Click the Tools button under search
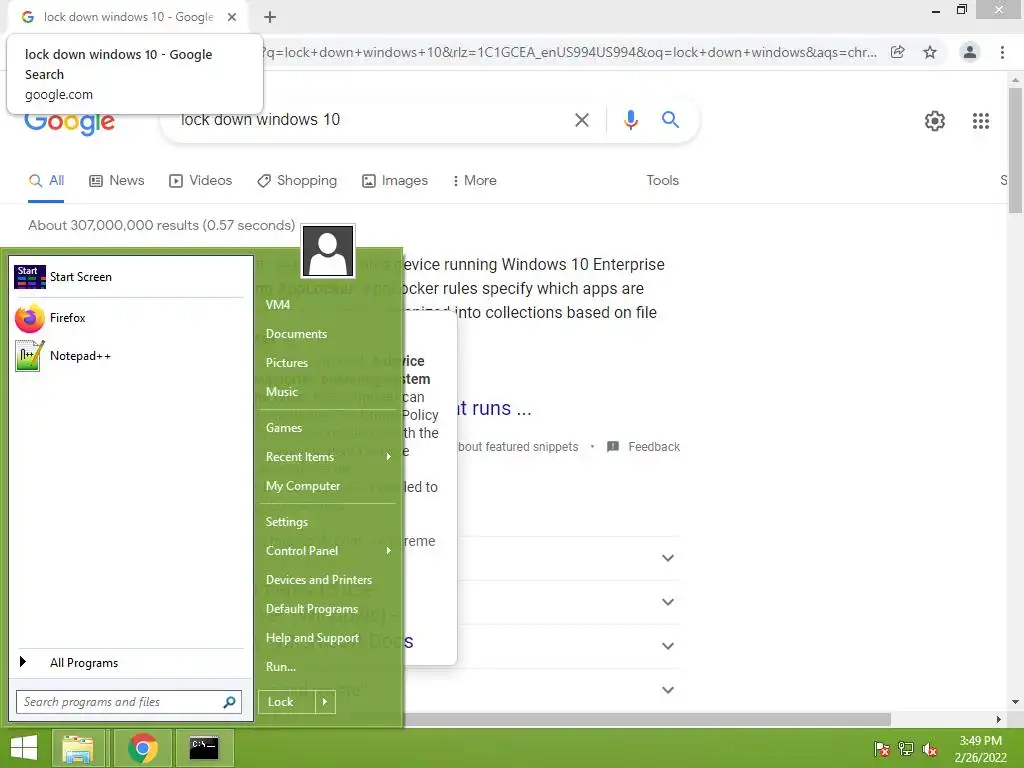This screenshot has width=1024, height=768. pyautogui.click(x=662, y=180)
